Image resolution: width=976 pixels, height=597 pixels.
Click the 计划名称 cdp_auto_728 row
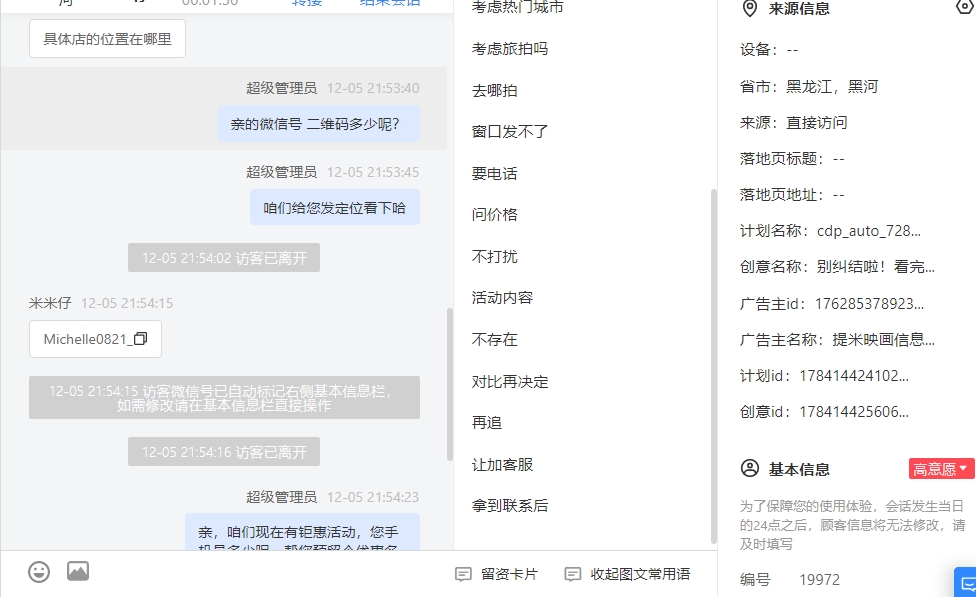830,231
